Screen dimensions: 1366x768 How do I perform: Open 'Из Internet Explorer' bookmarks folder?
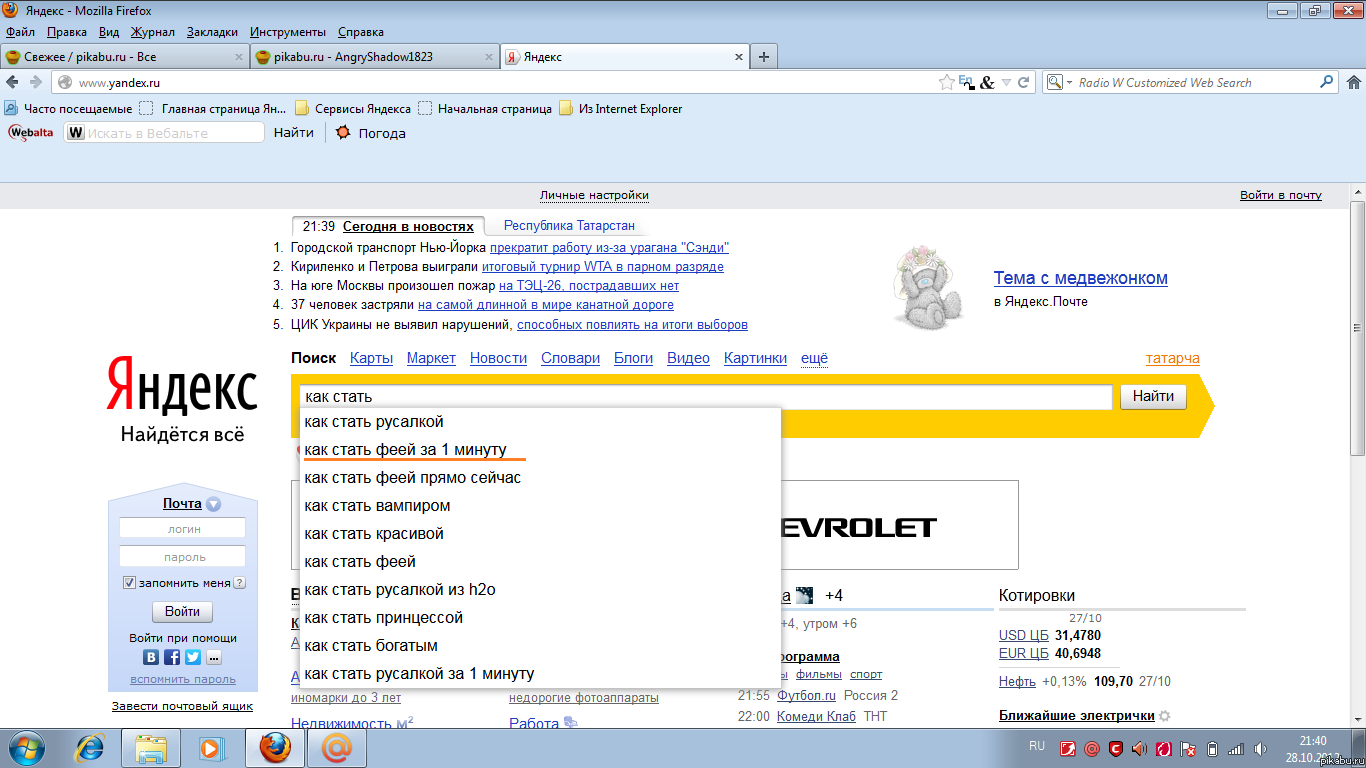[620, 109]
